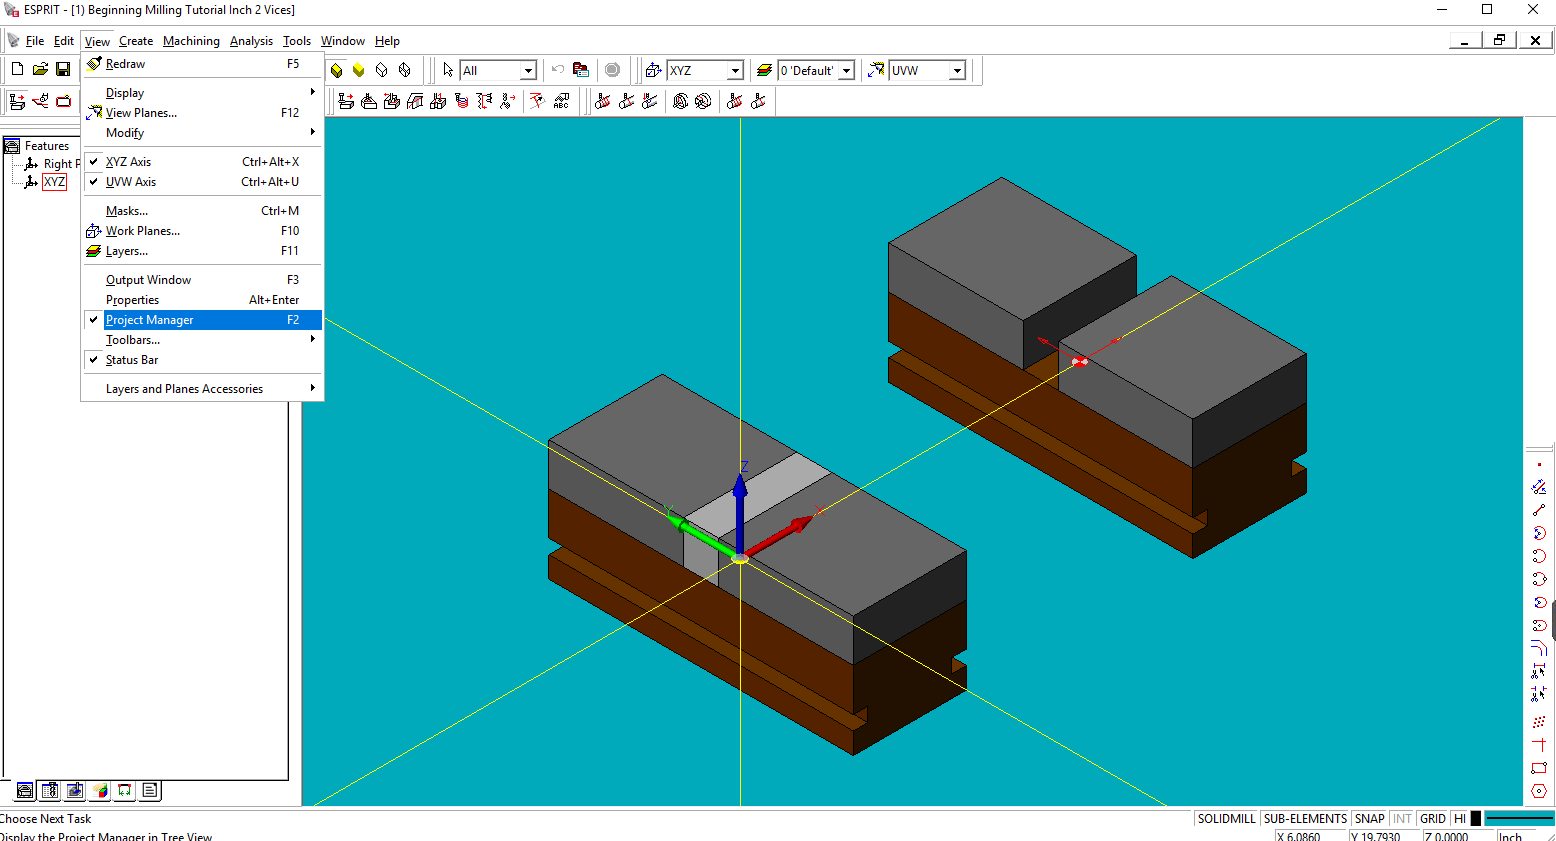
Task: Expand the Toolbars submenu
Action: (x=202, y=340)
